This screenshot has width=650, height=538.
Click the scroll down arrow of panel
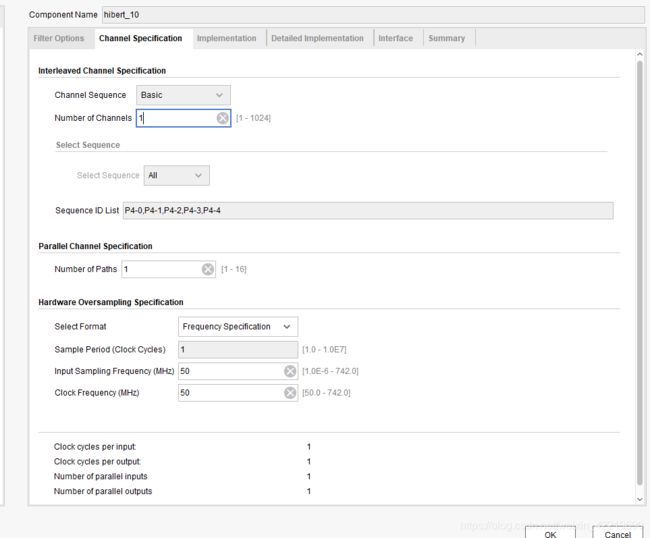[x=640, y=499]
